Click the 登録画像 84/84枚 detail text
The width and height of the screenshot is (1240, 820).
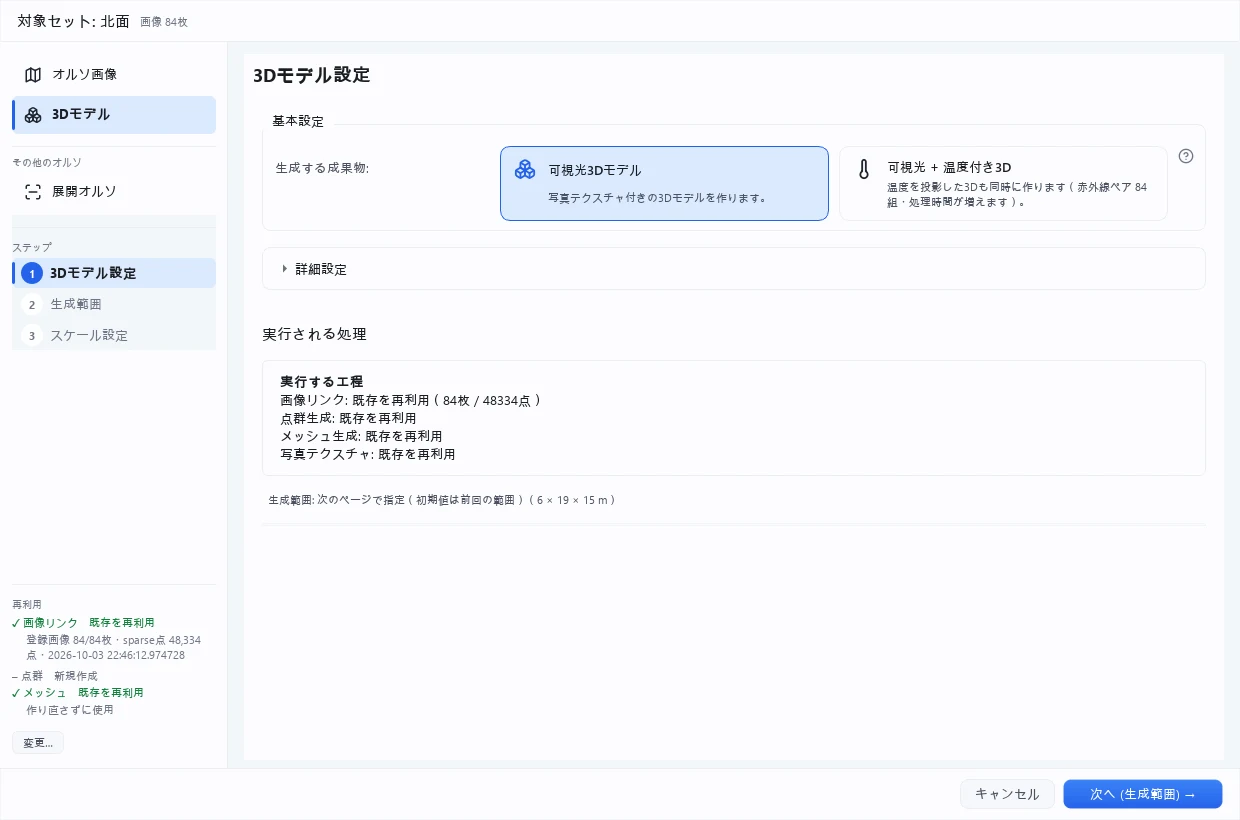click(113, 647)
